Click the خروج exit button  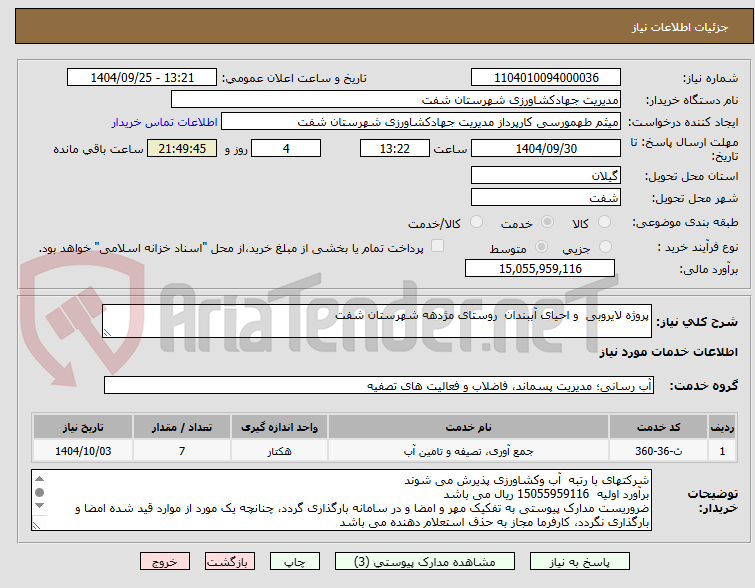pyautogui.click(x=165, y=562)
